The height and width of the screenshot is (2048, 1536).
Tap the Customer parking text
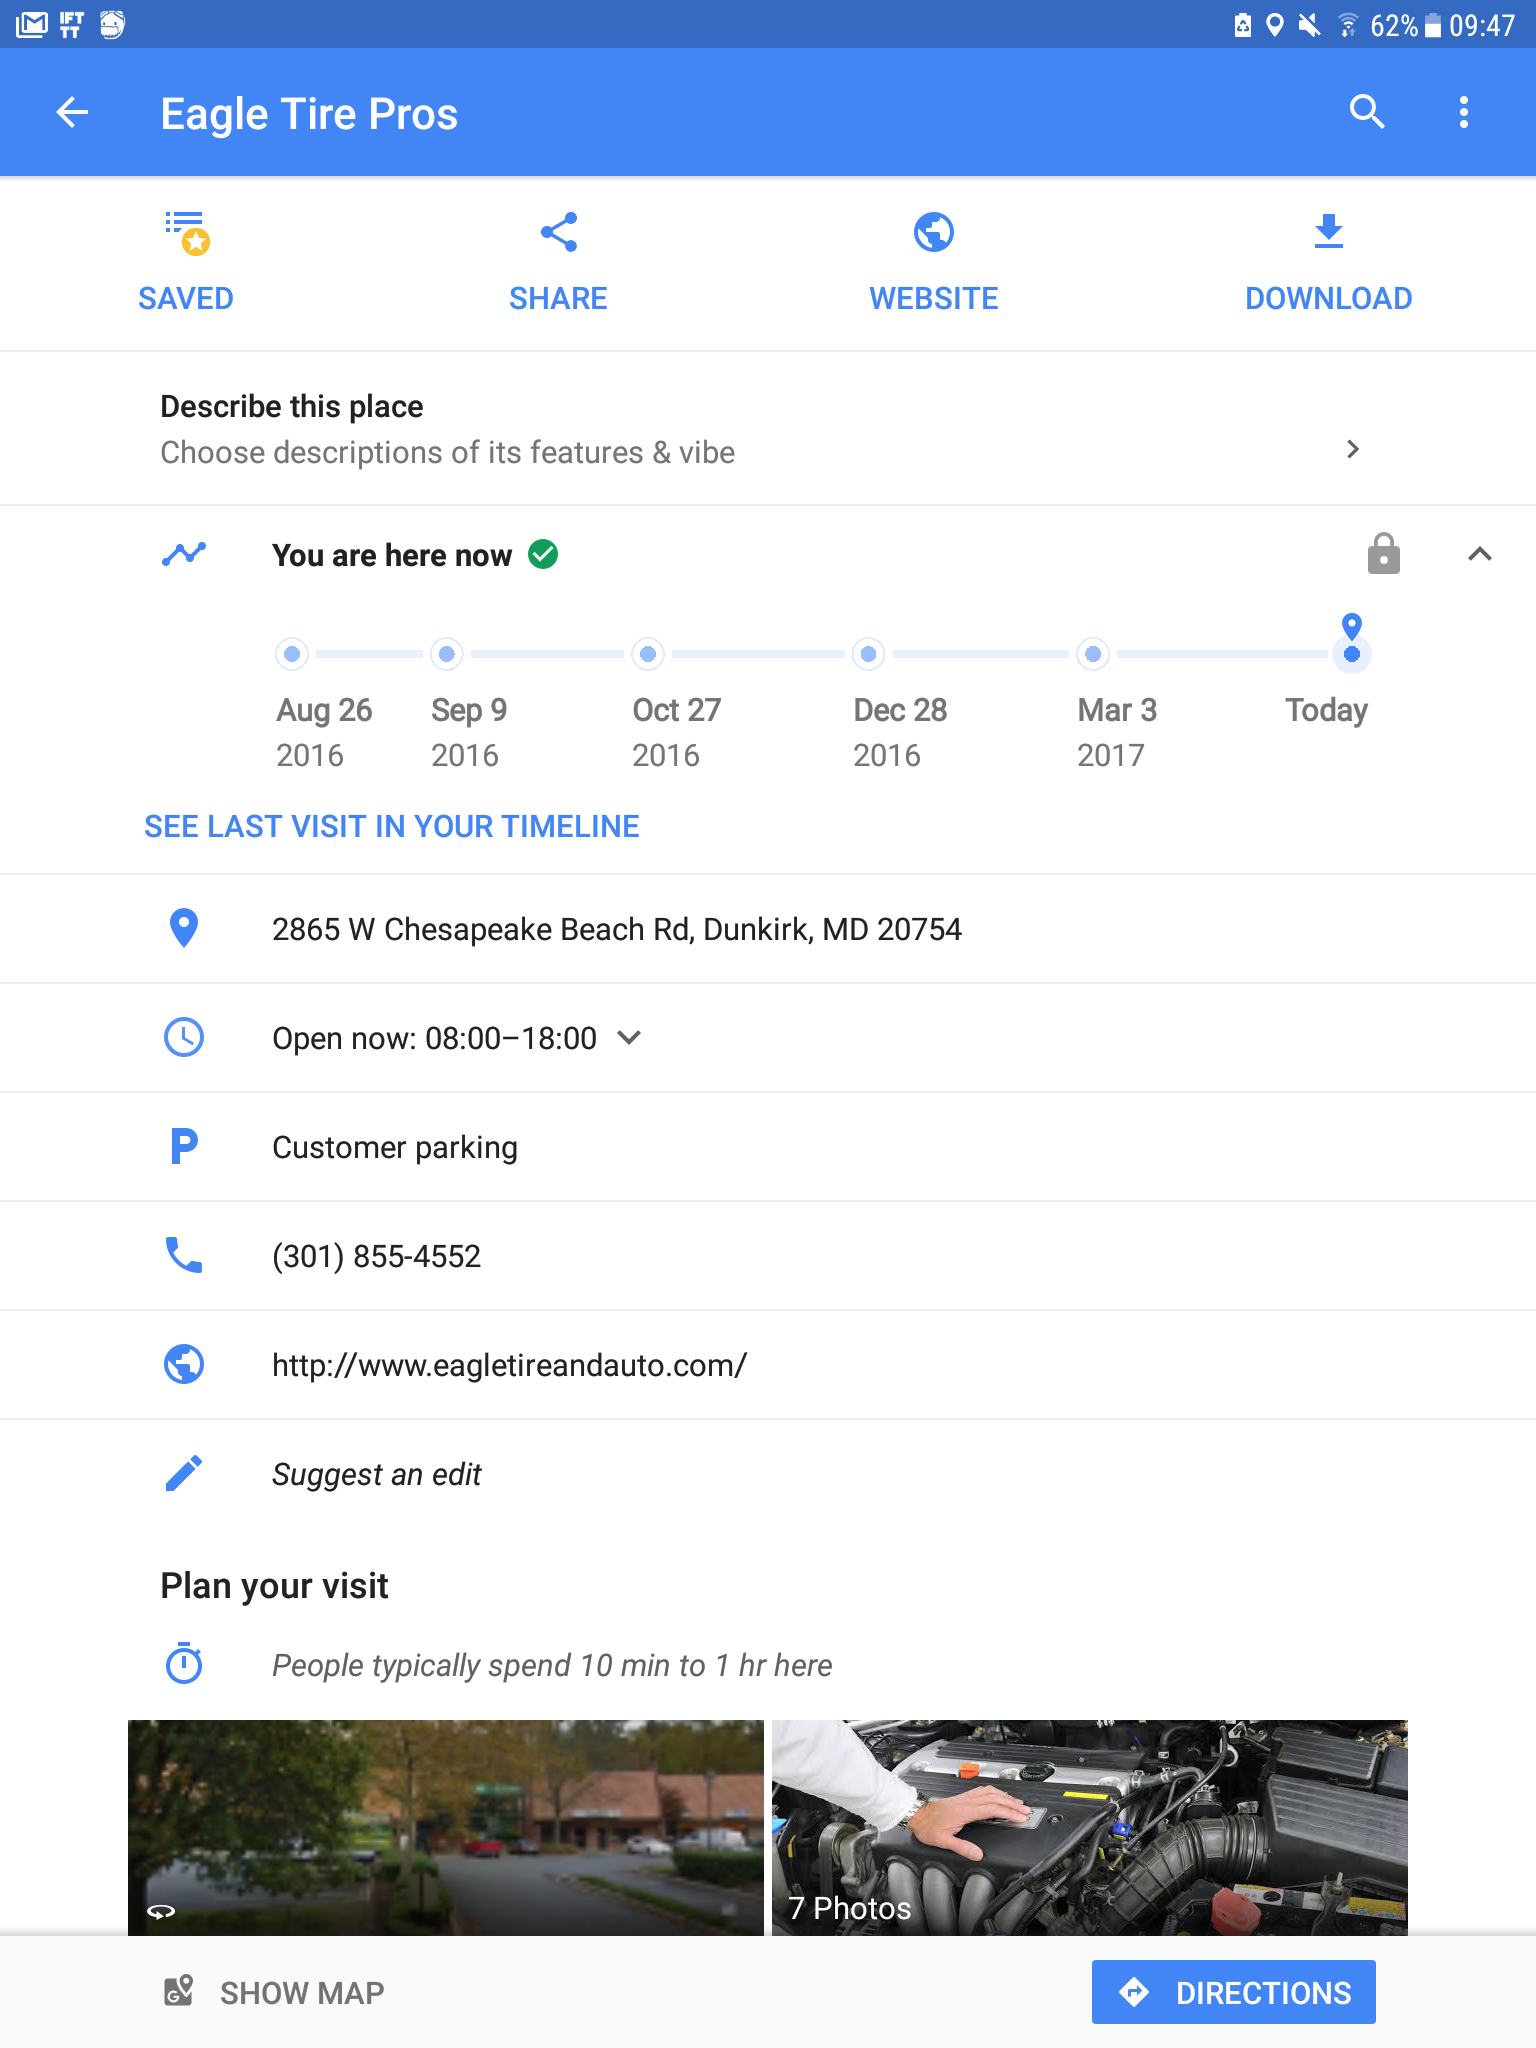395,1147
